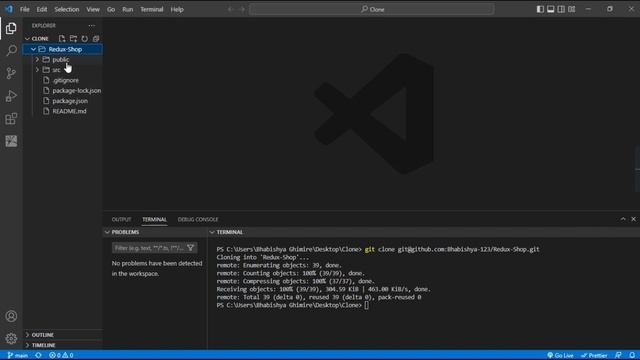Image resolution: width=640 pixels, height=360 pixels.
Task: Click the New Folder icon in Explorer
Action: pos(73,38)
